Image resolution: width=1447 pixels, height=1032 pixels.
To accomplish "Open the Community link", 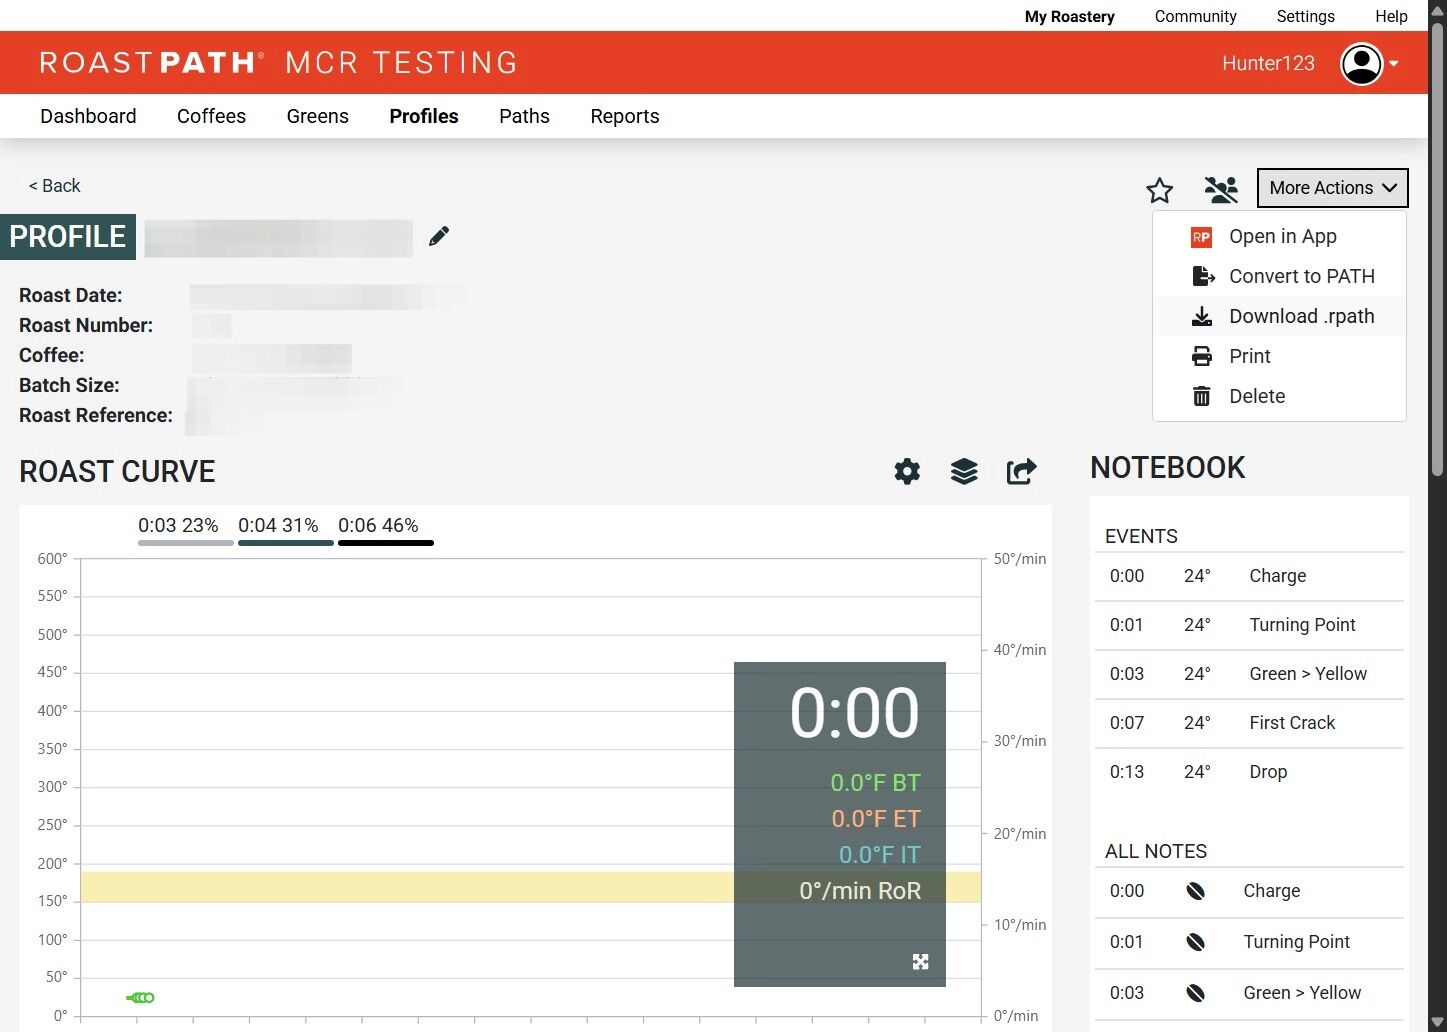I will pyautogui.click(x=1195, y=16).
